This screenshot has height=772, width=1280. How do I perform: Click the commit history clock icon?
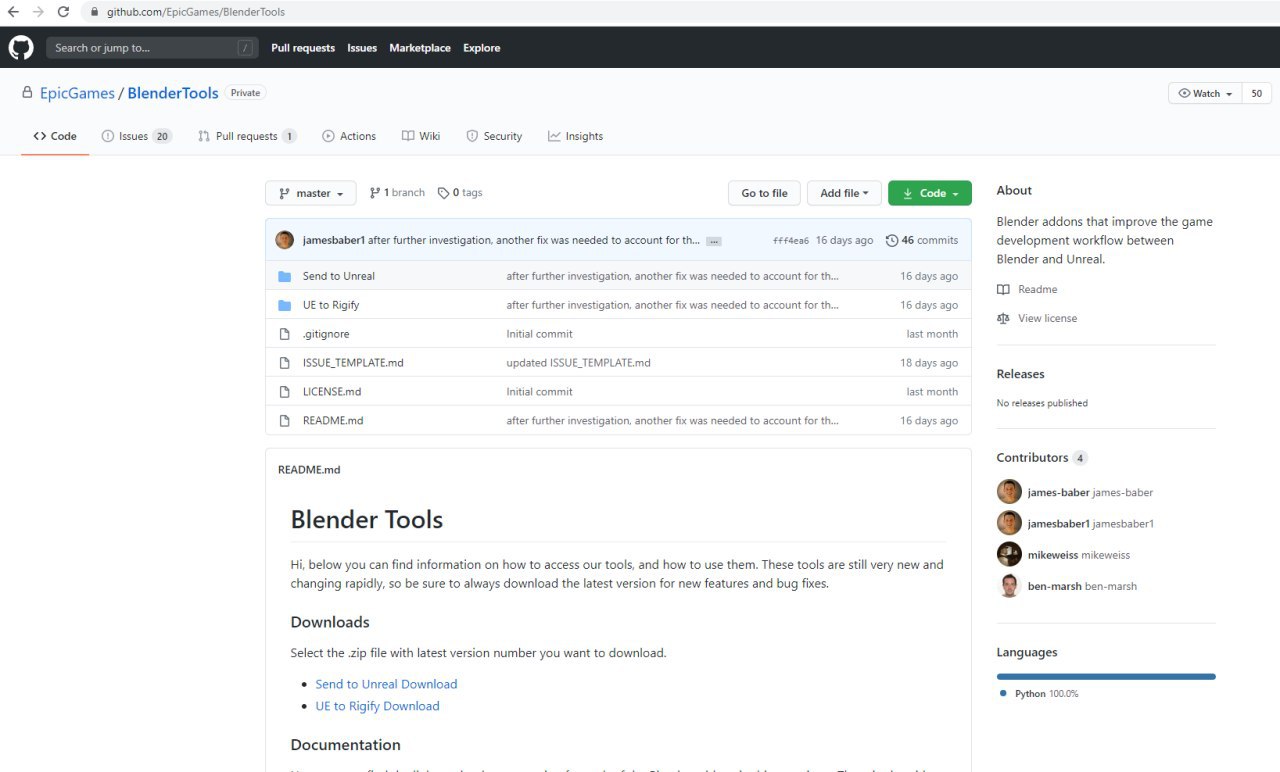click(892, 240)
